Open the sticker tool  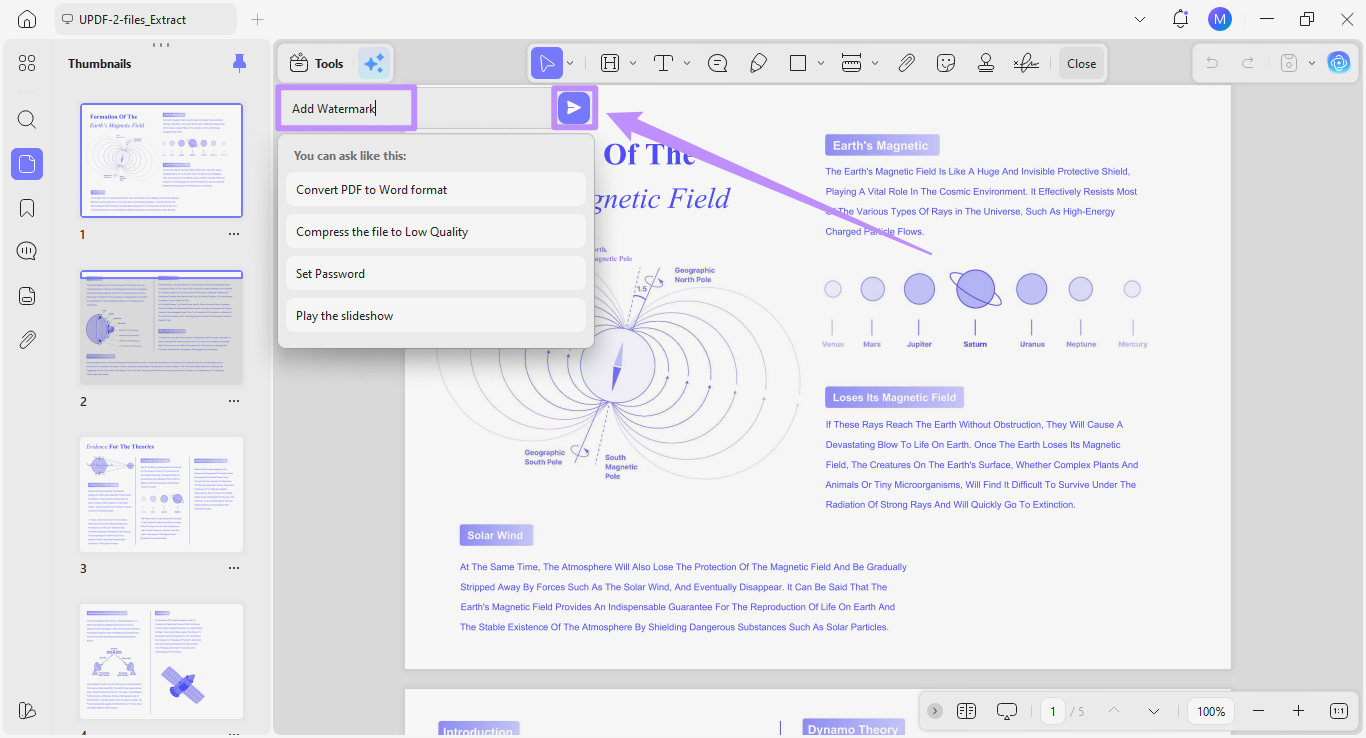click(x=946, y=63)
